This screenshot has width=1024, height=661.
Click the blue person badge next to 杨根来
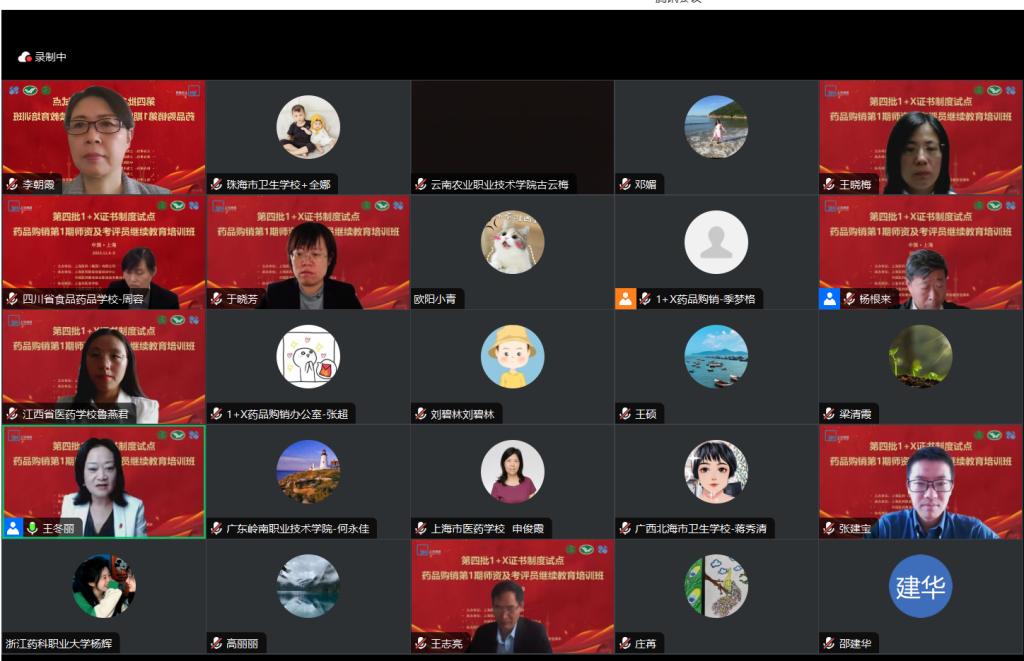click(829, 298)
